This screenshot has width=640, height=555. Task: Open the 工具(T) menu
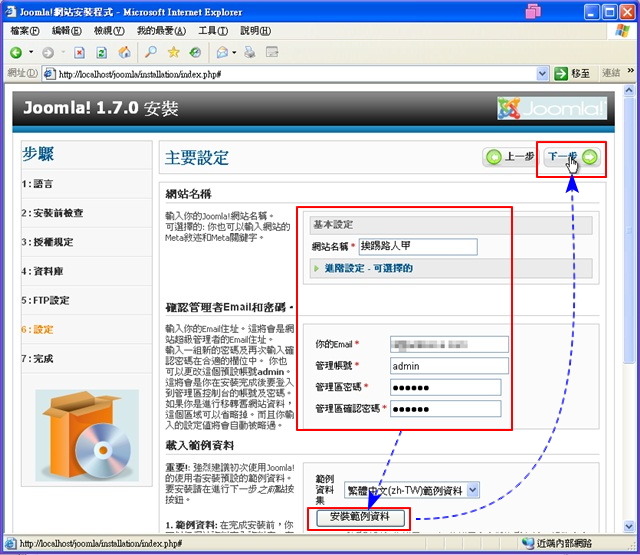pos(213,31)
